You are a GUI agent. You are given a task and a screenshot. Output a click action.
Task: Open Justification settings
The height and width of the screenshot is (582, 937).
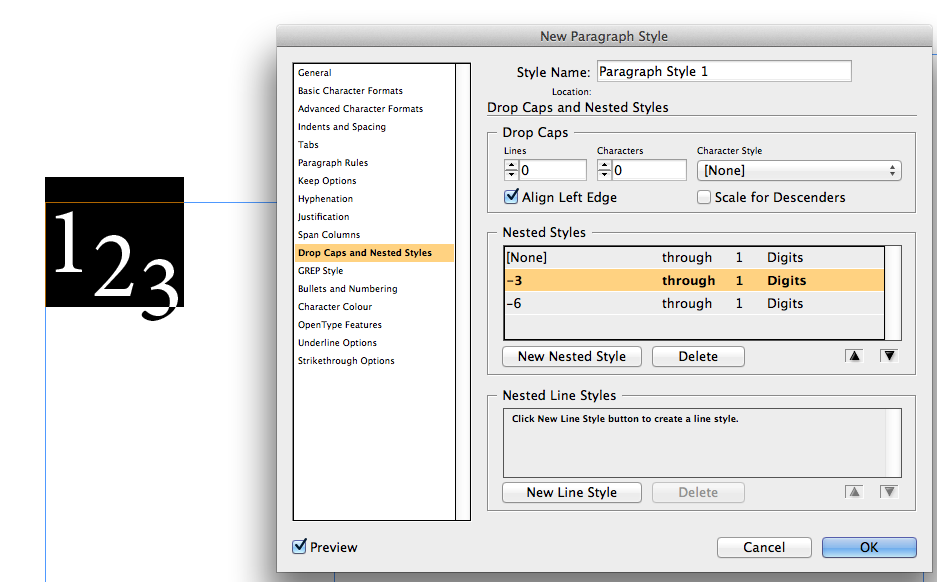(x=323, y=216)
